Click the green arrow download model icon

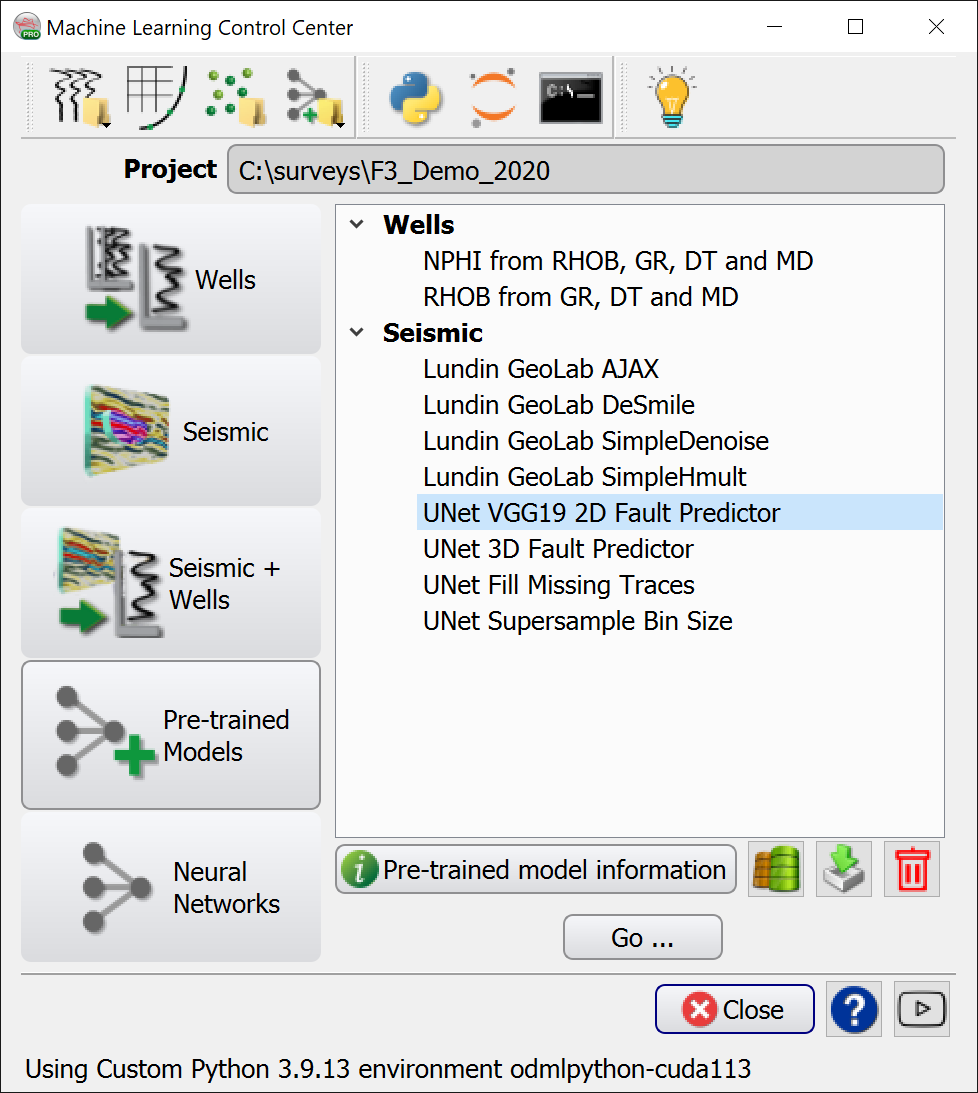click(x=844, y=870)
